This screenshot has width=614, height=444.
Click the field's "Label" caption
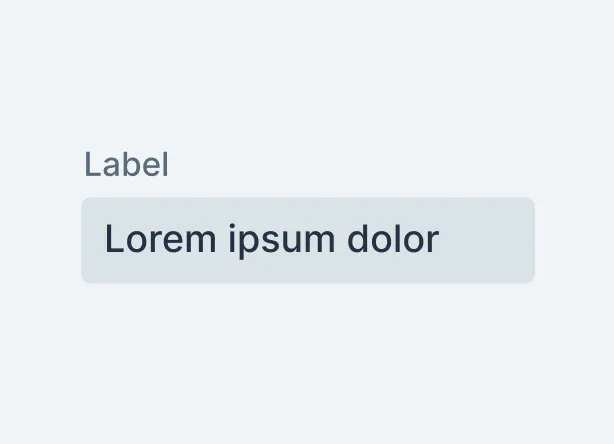[126, 165]
